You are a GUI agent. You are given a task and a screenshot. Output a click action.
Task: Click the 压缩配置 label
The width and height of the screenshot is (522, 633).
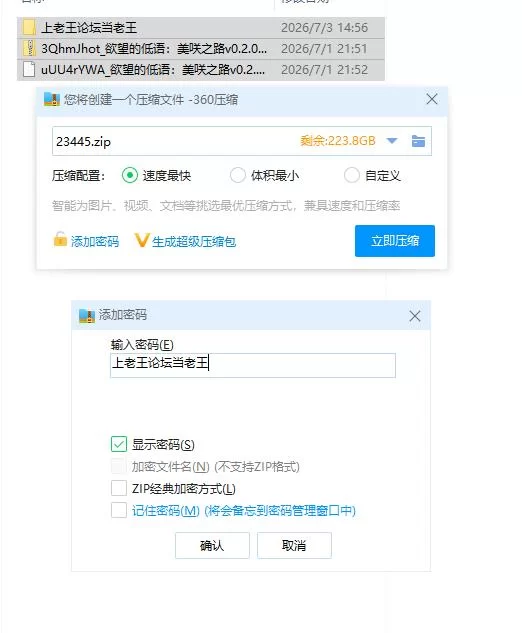[79, 176]
